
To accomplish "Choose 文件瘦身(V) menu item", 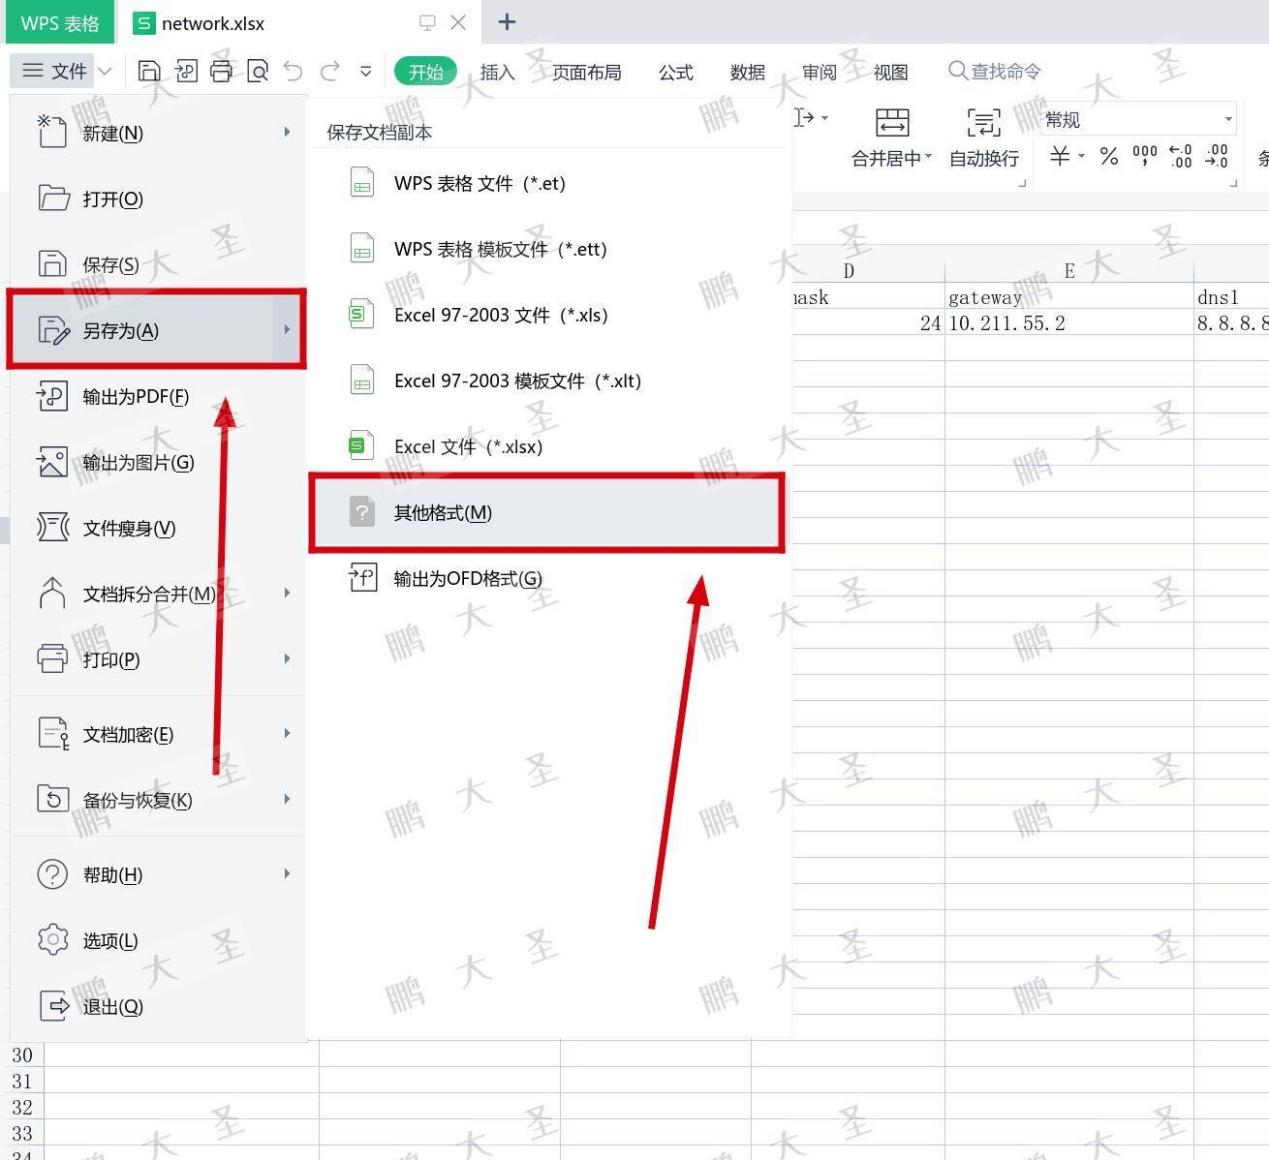I will 157,528.
